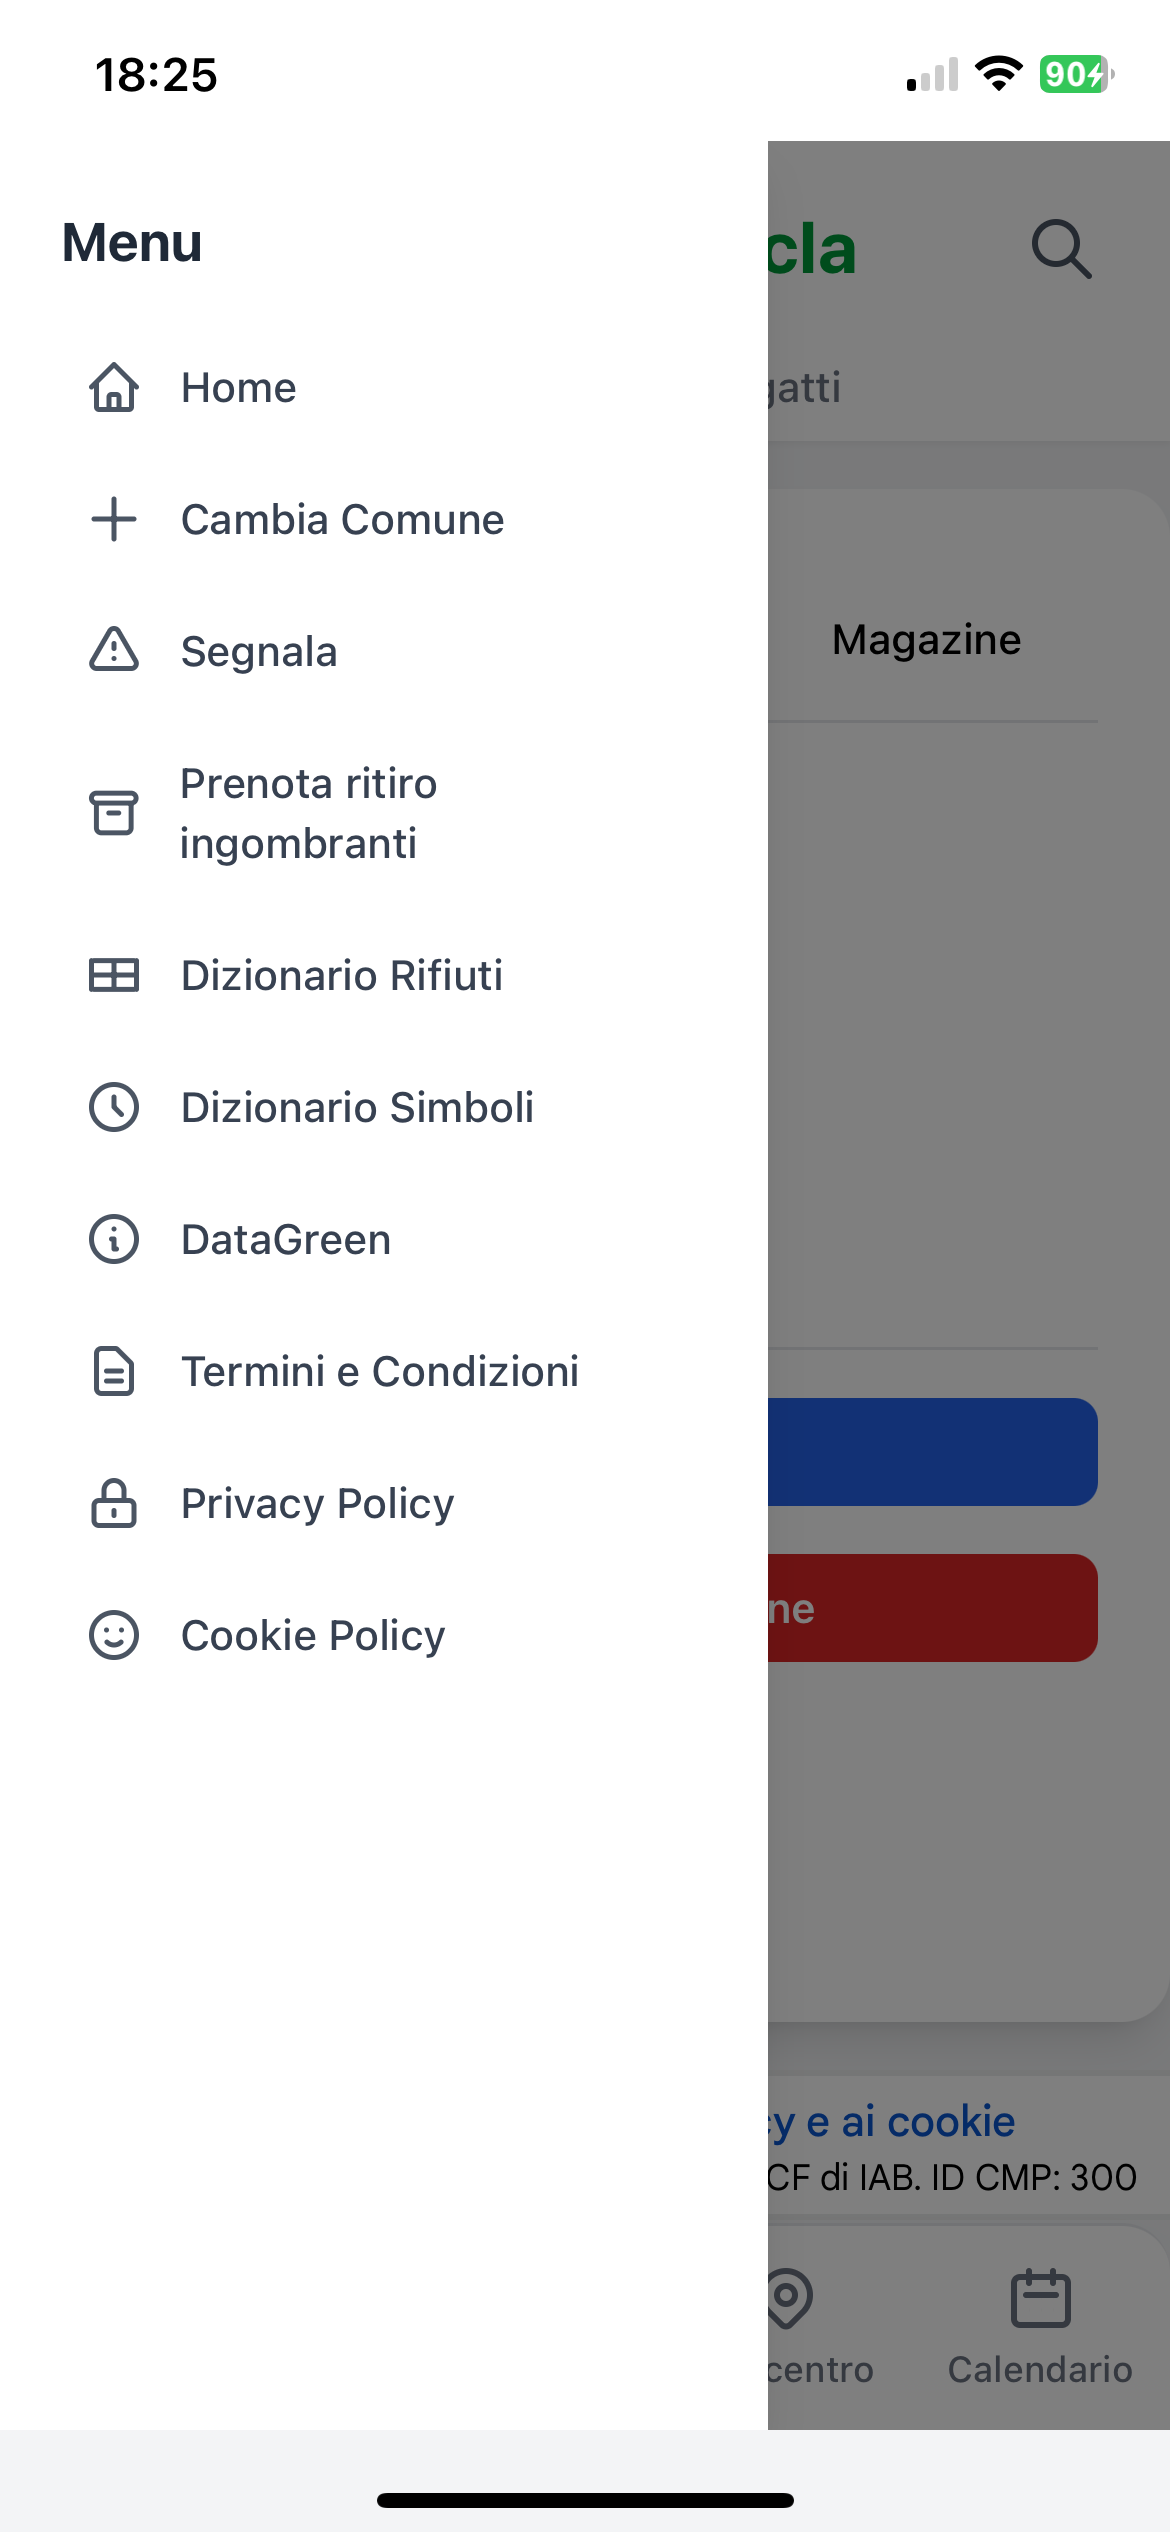Screen dimensions: 1170x2532
Task: Go to the DataGreen menu entry
Action: 286,1240
